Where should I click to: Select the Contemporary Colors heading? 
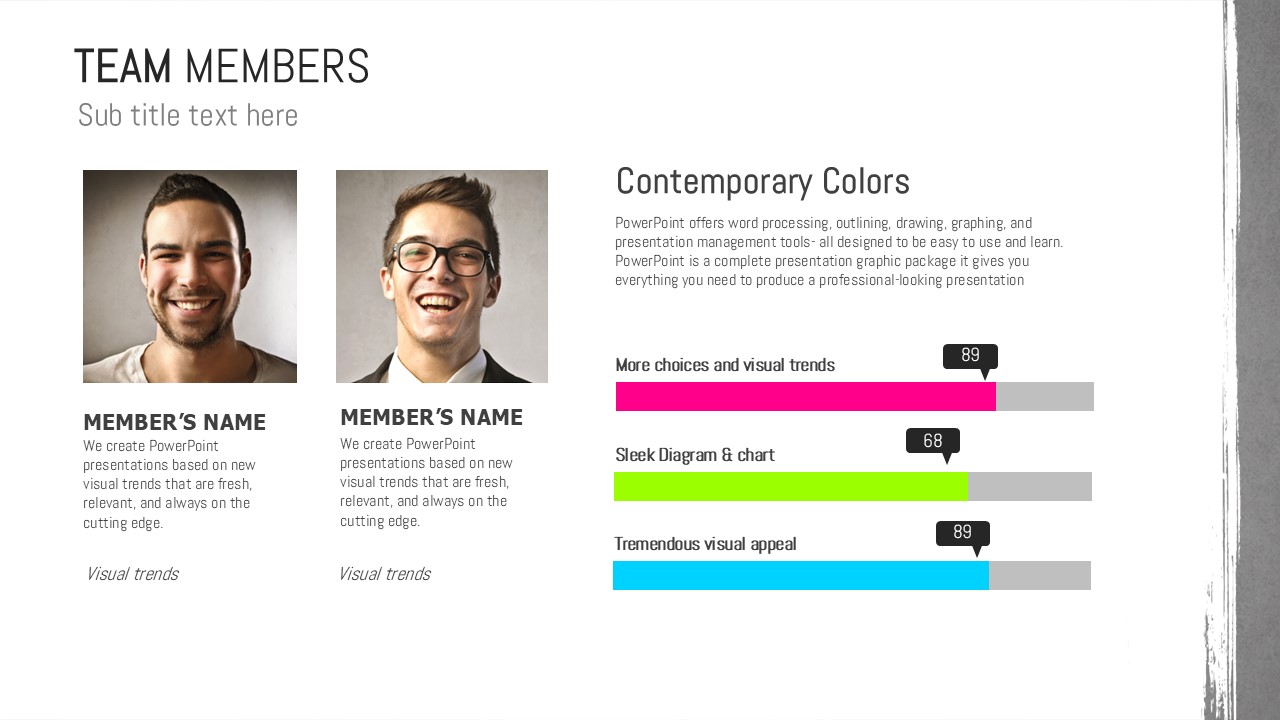763,182
